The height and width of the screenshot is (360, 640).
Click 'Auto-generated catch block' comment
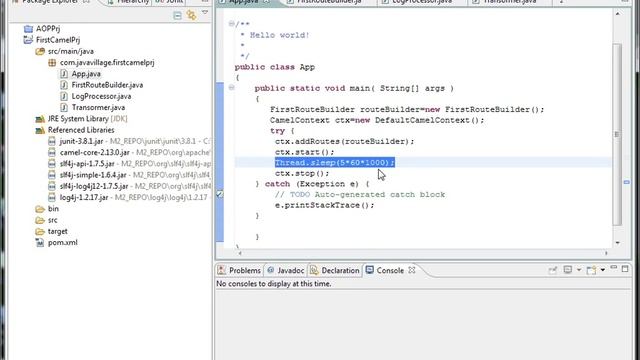380,194
